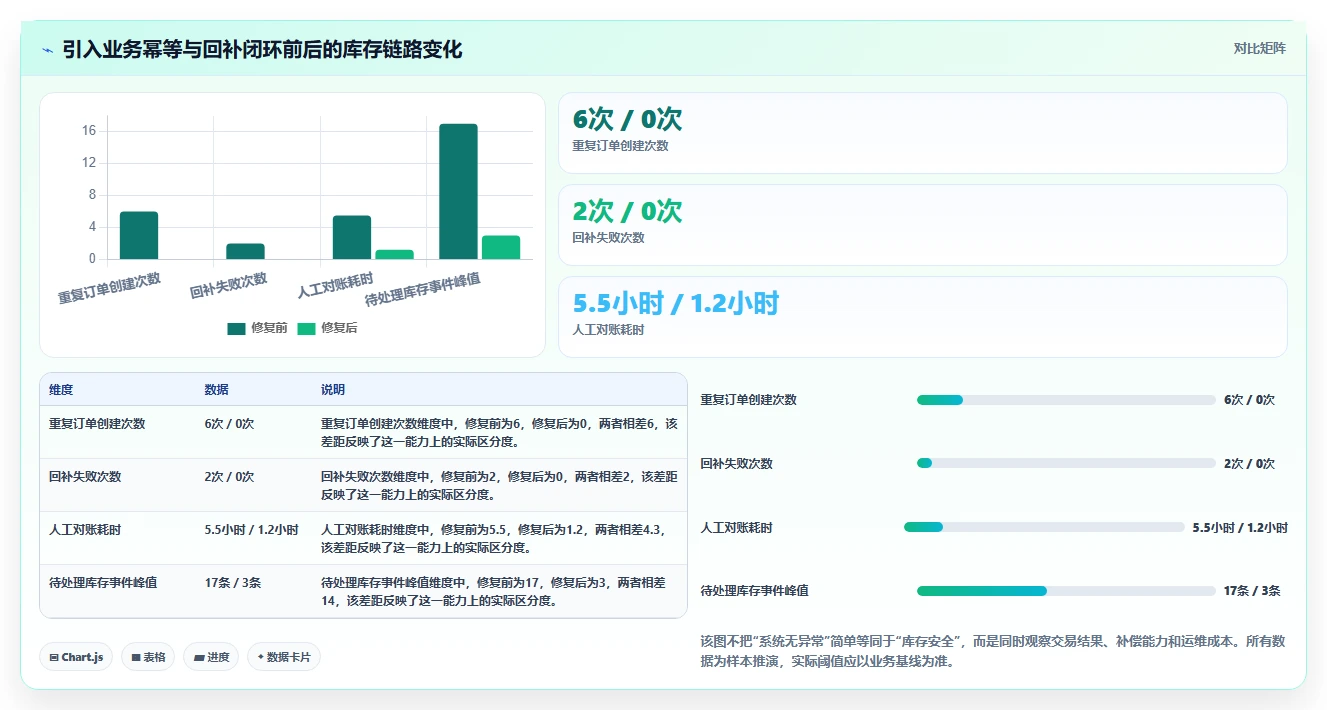This screenshot has height=710, width=1327.
Task: Select the 5.5小时 / 1.2小时 data card
Action: (922, 317)
